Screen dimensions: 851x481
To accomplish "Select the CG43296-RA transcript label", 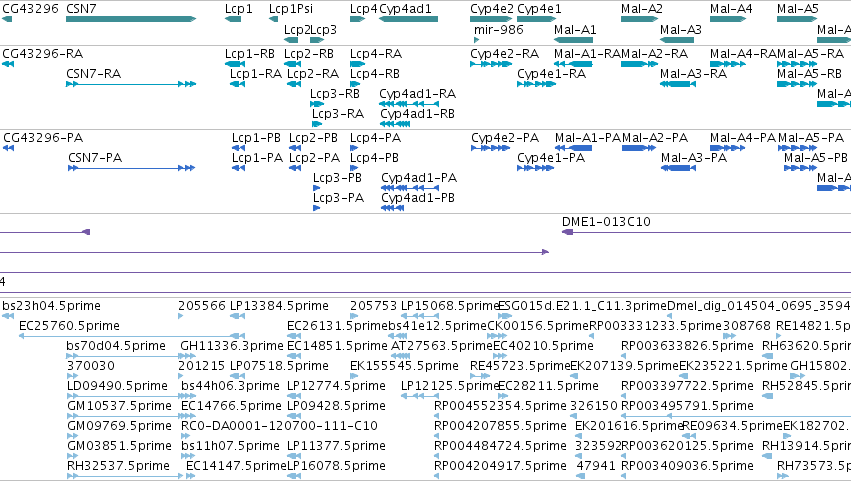I will 43,54.
